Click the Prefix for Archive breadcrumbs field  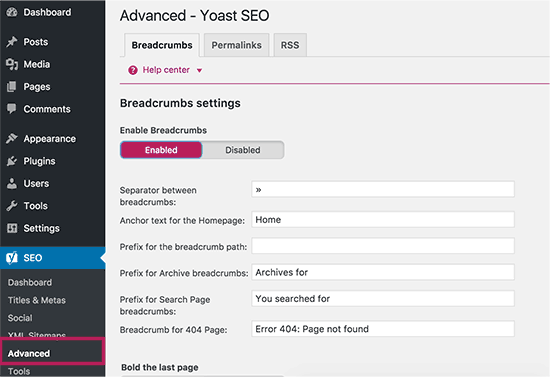coord(383,272)
